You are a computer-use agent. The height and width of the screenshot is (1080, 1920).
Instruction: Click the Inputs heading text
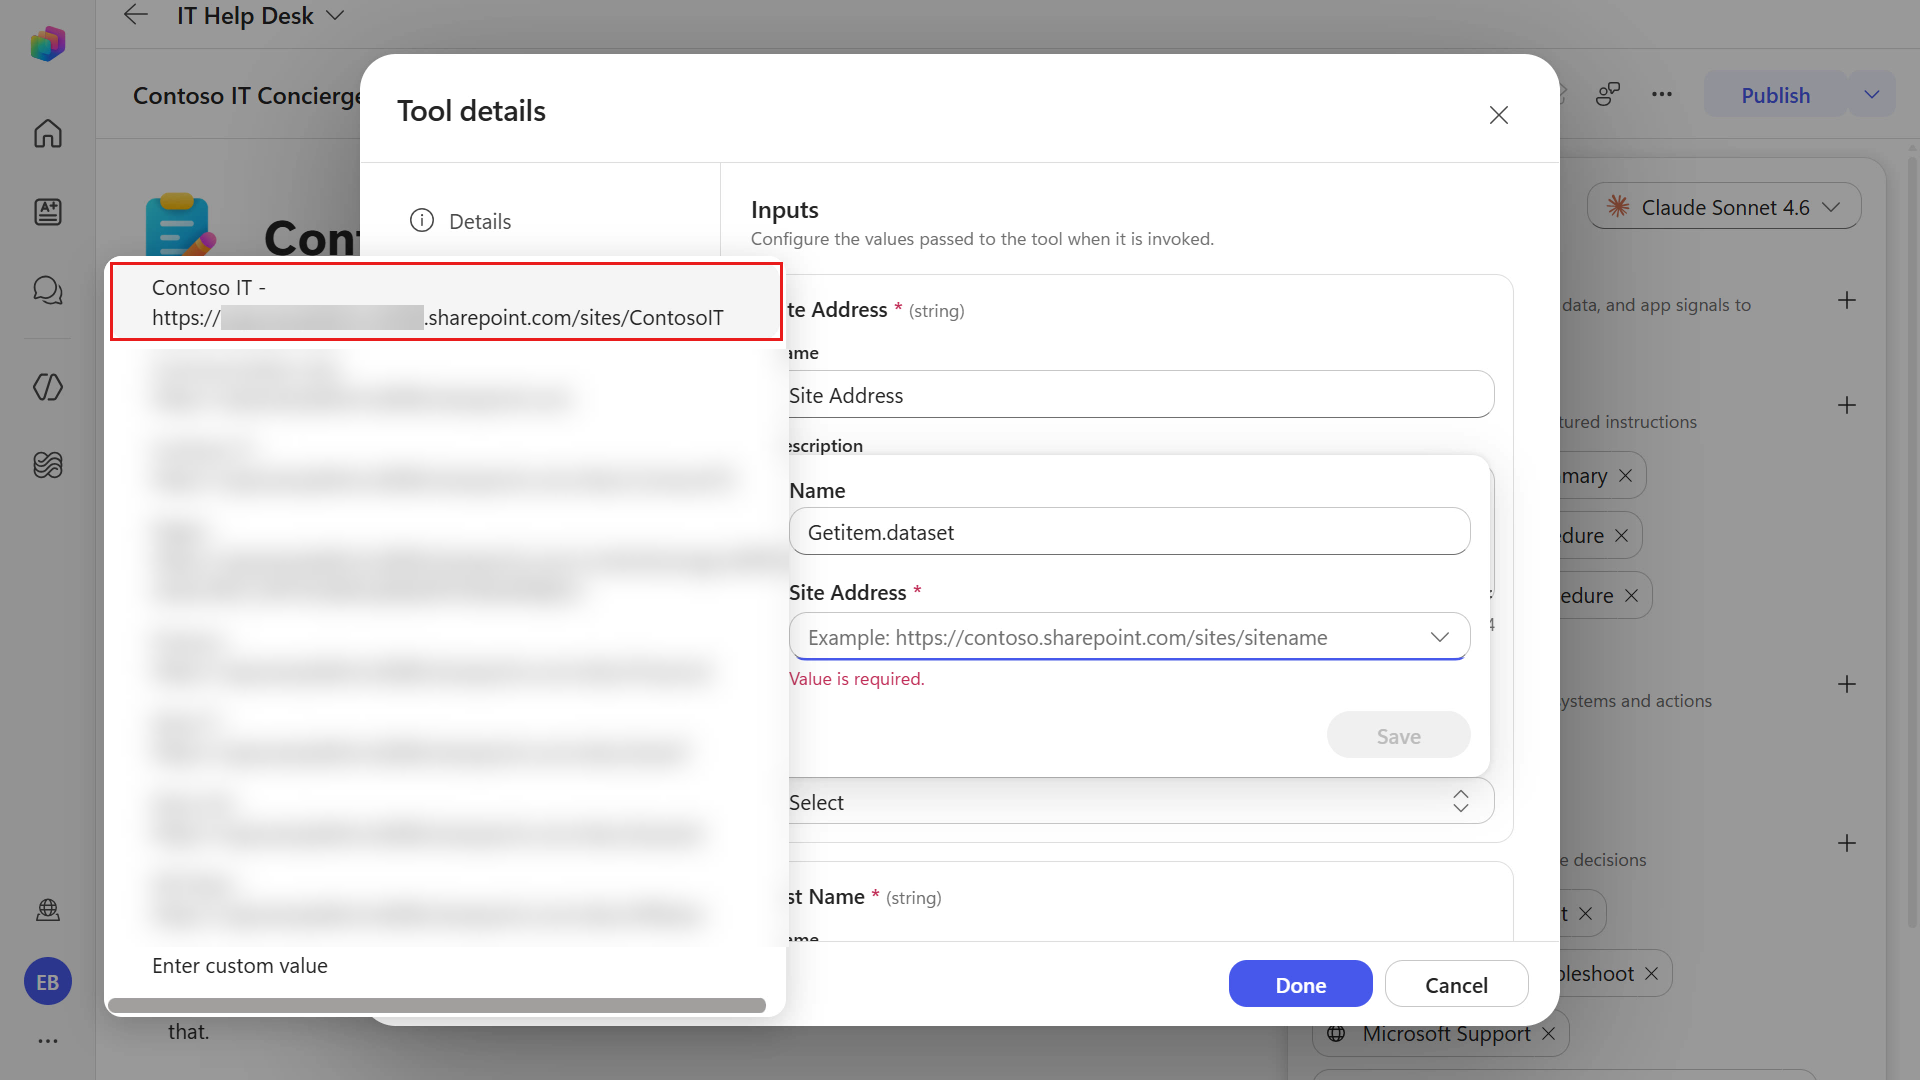pos(784,209)
